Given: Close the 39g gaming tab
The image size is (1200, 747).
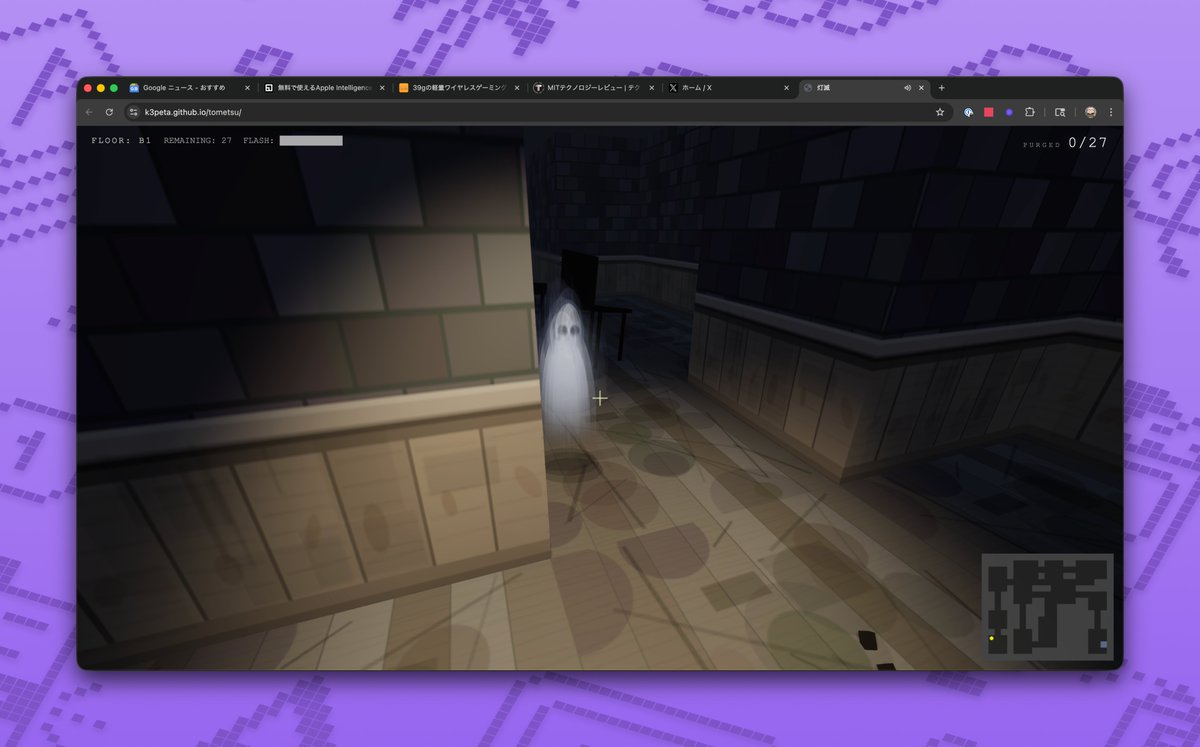Looking at the screenshot, I should 517,88.
